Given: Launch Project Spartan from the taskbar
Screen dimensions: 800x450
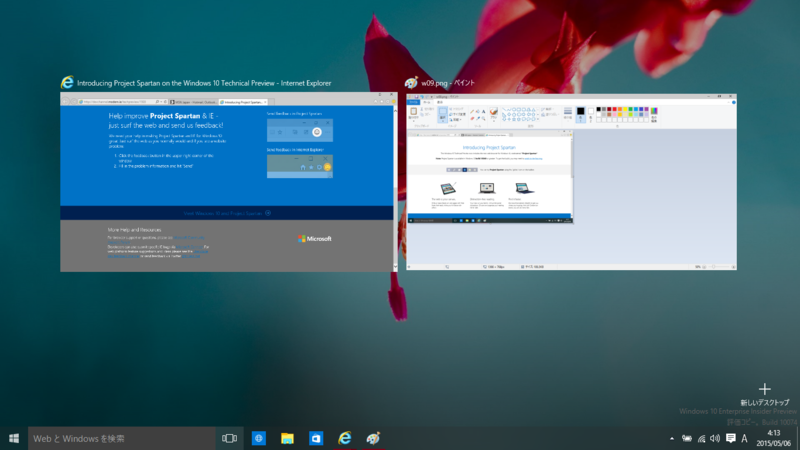Looking at the screenshot, I should [259, 438].
